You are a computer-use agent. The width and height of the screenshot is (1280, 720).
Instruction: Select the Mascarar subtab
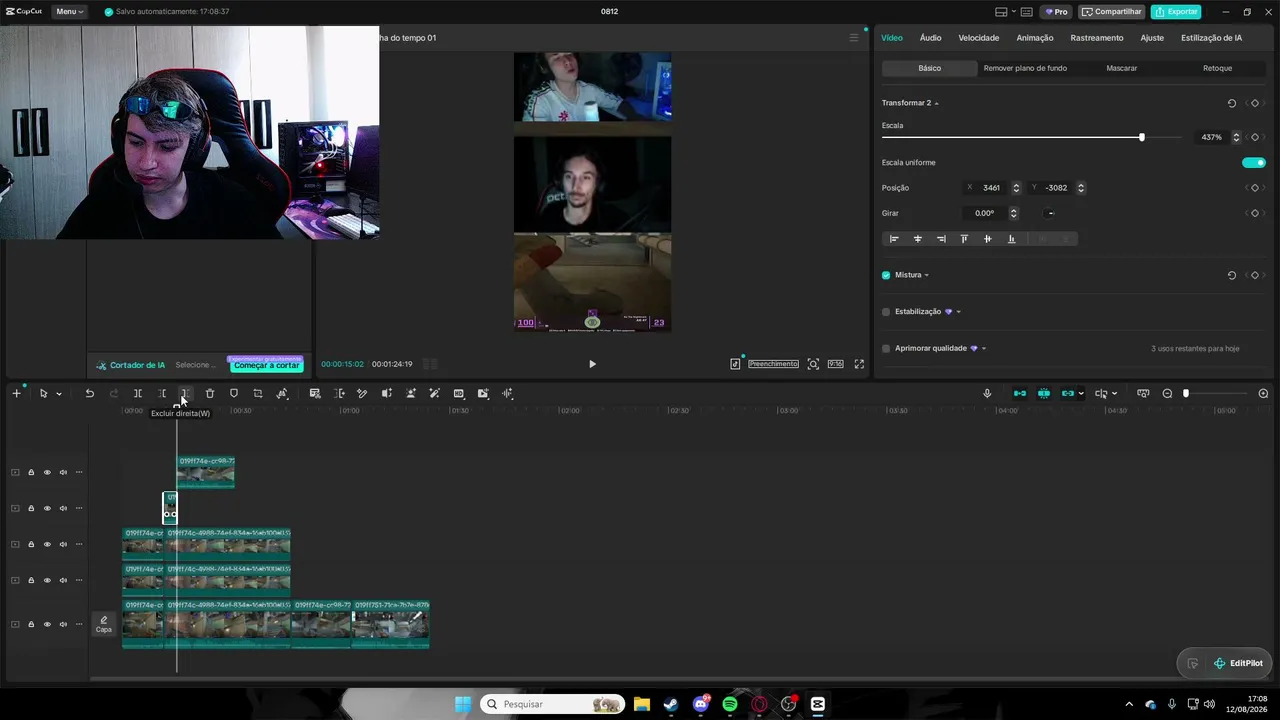(1122, 68)
